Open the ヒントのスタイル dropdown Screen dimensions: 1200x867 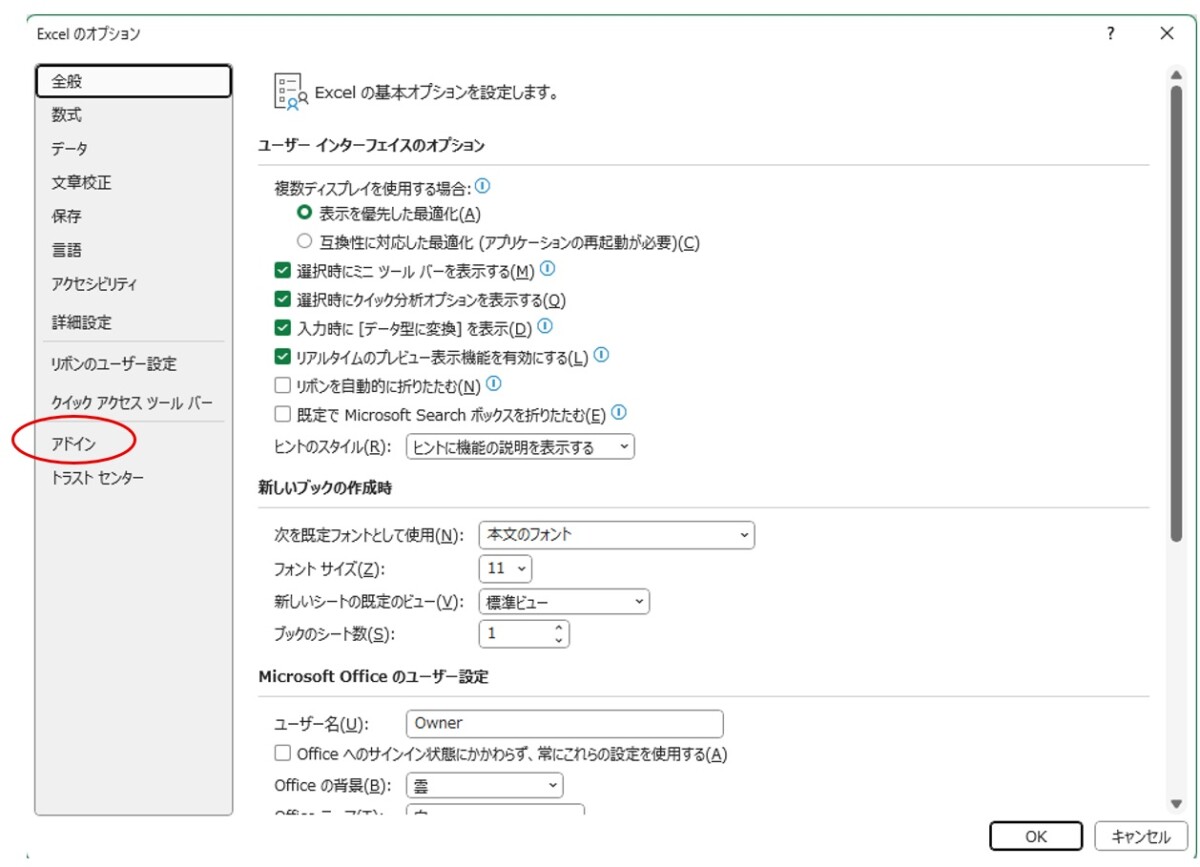(x=521, y=447)
